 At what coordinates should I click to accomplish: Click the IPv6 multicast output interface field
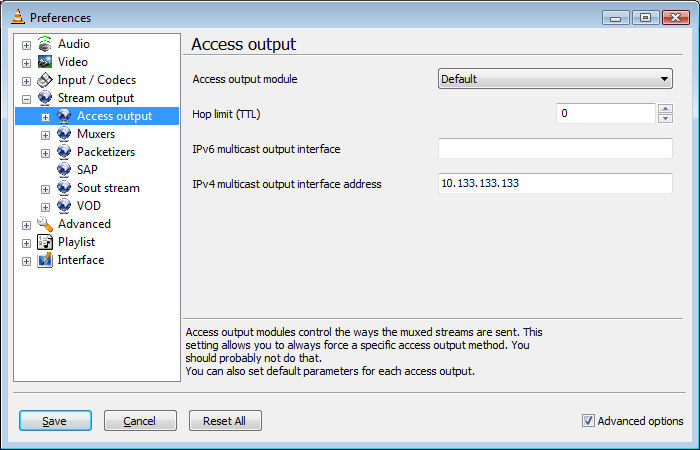555,149
